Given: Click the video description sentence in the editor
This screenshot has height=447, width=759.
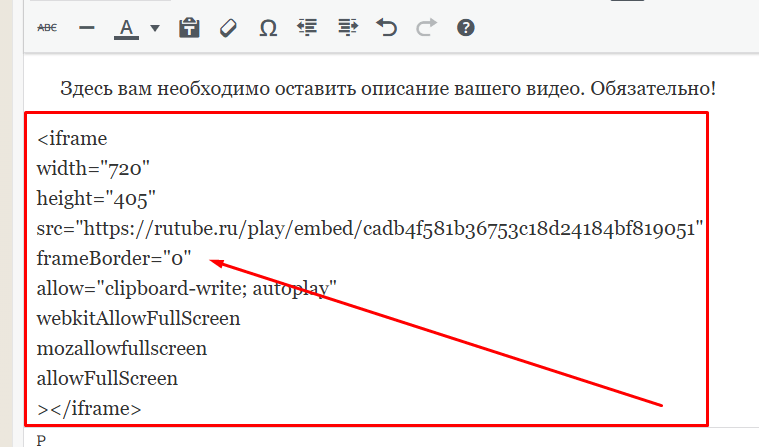Looking at the screenshot, I should [388, 89].
